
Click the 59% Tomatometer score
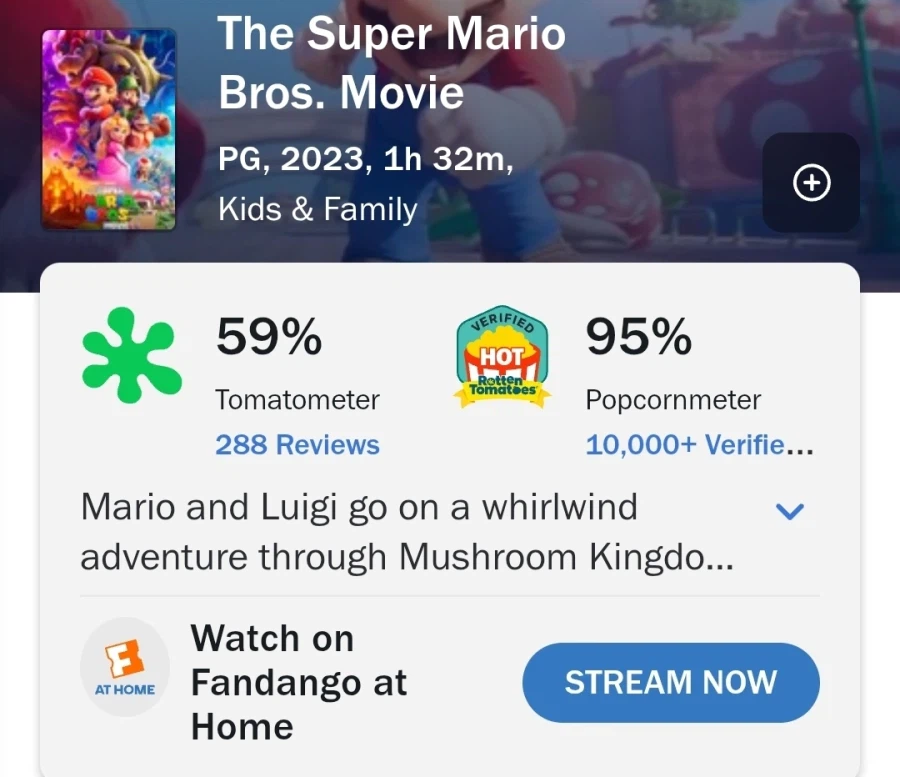click(269, 338)
